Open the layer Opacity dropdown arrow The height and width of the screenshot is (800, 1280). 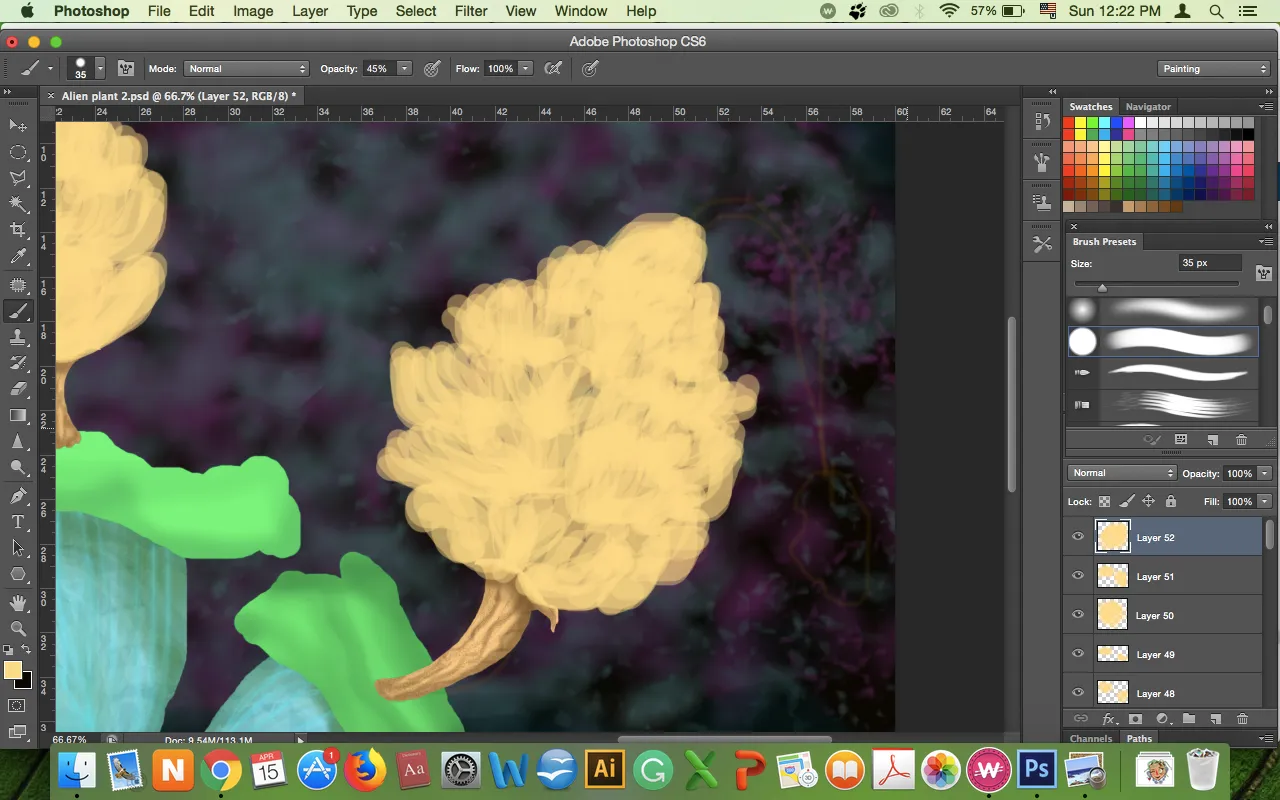coord(1265,473)
